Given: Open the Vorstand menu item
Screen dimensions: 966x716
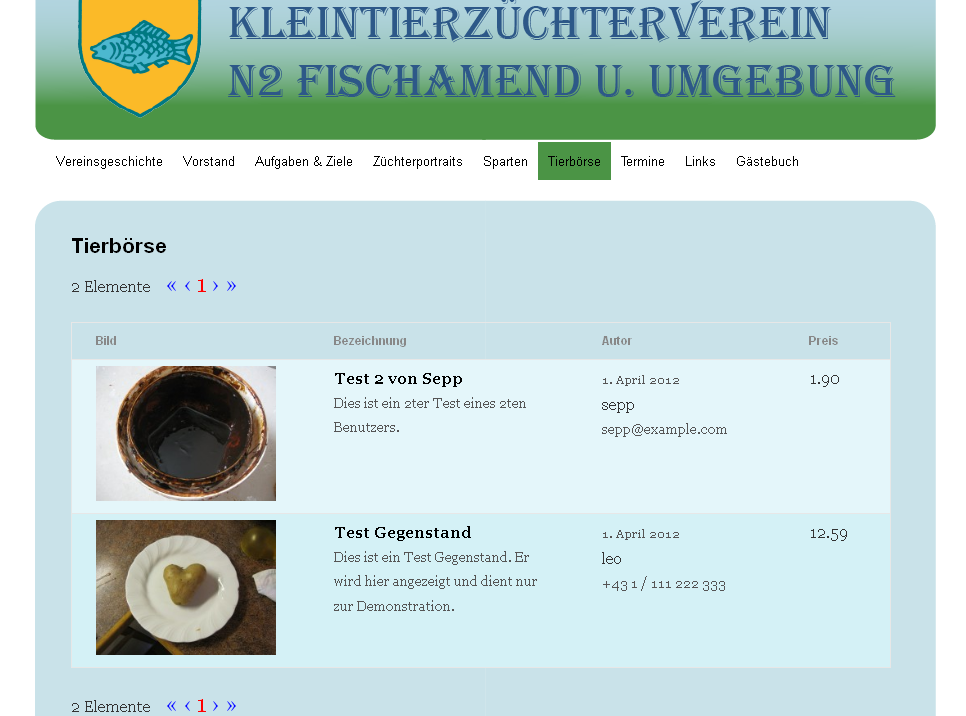Looking at the screenshot, I should pos(209,161).
